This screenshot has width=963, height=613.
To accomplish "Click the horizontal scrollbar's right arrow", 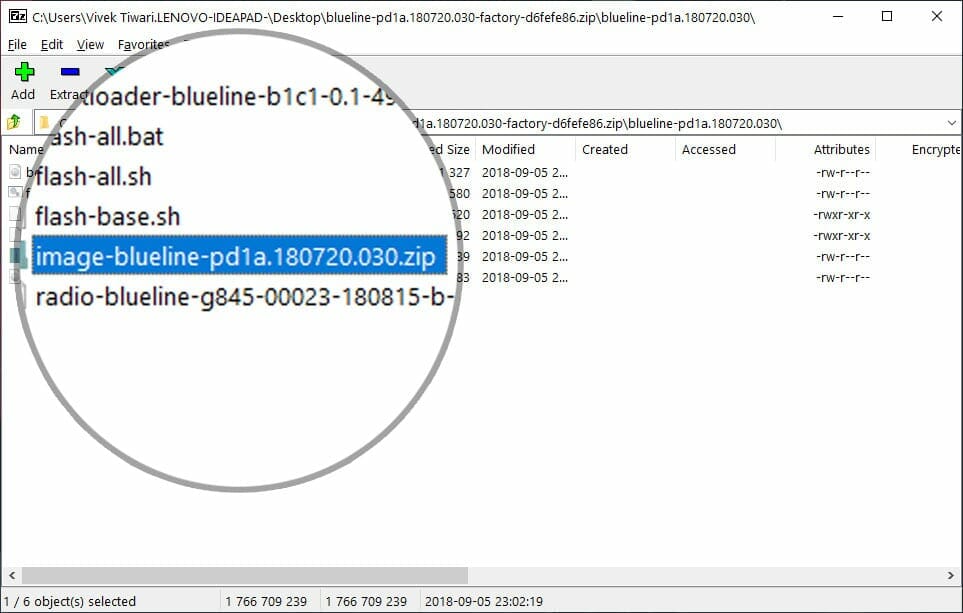I will tap(952, 576).
